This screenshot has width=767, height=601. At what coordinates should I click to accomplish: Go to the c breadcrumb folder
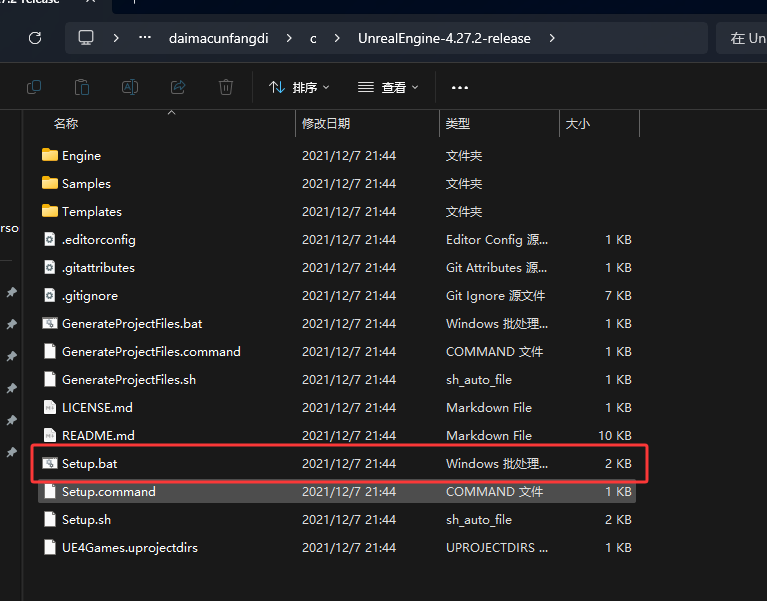click(313, 38)
